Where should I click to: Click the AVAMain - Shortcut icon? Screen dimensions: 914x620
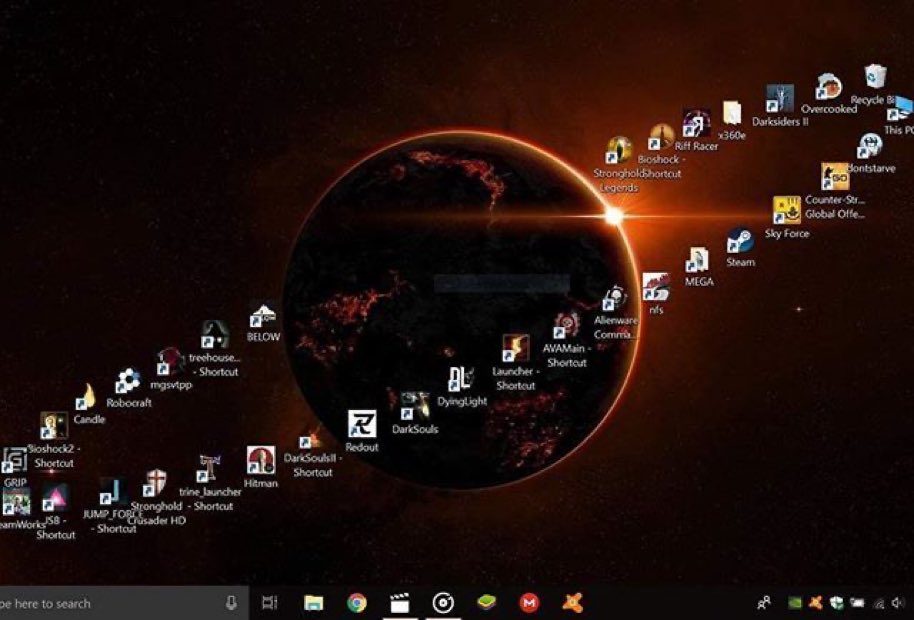click(x=566, y=325)
